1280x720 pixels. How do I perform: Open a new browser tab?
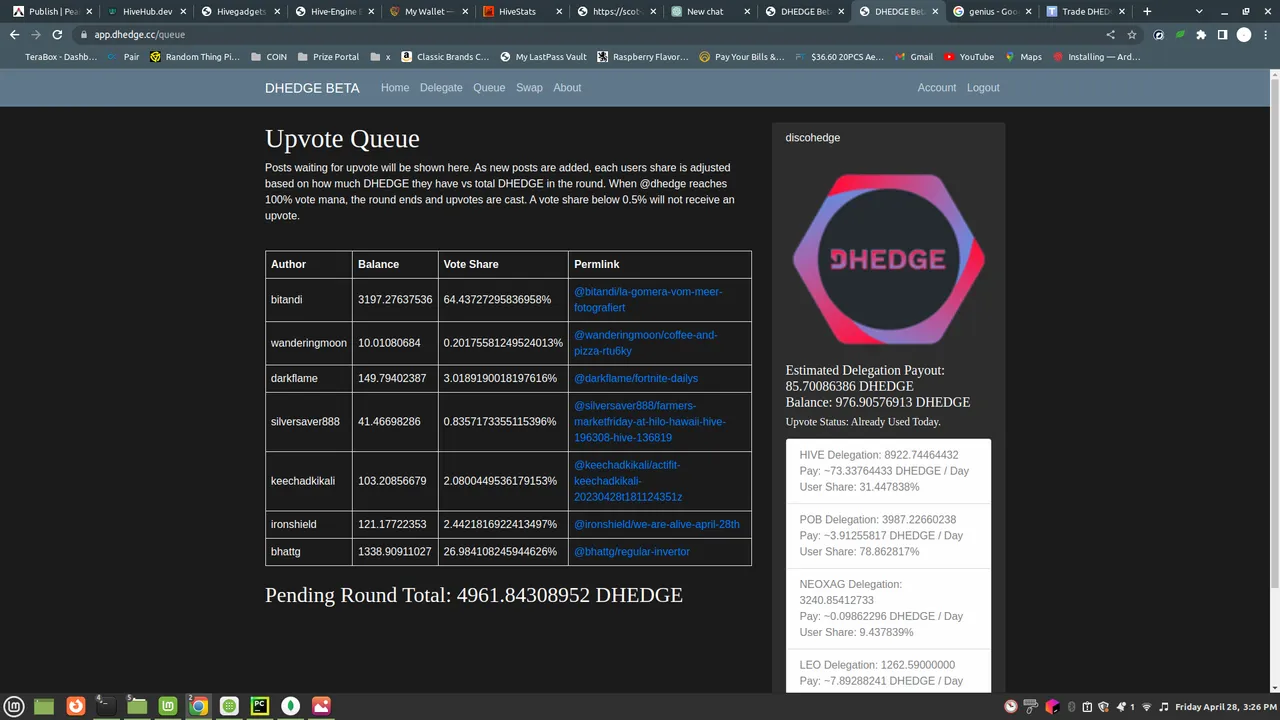pyautogui.click(x=1147, y=11)
